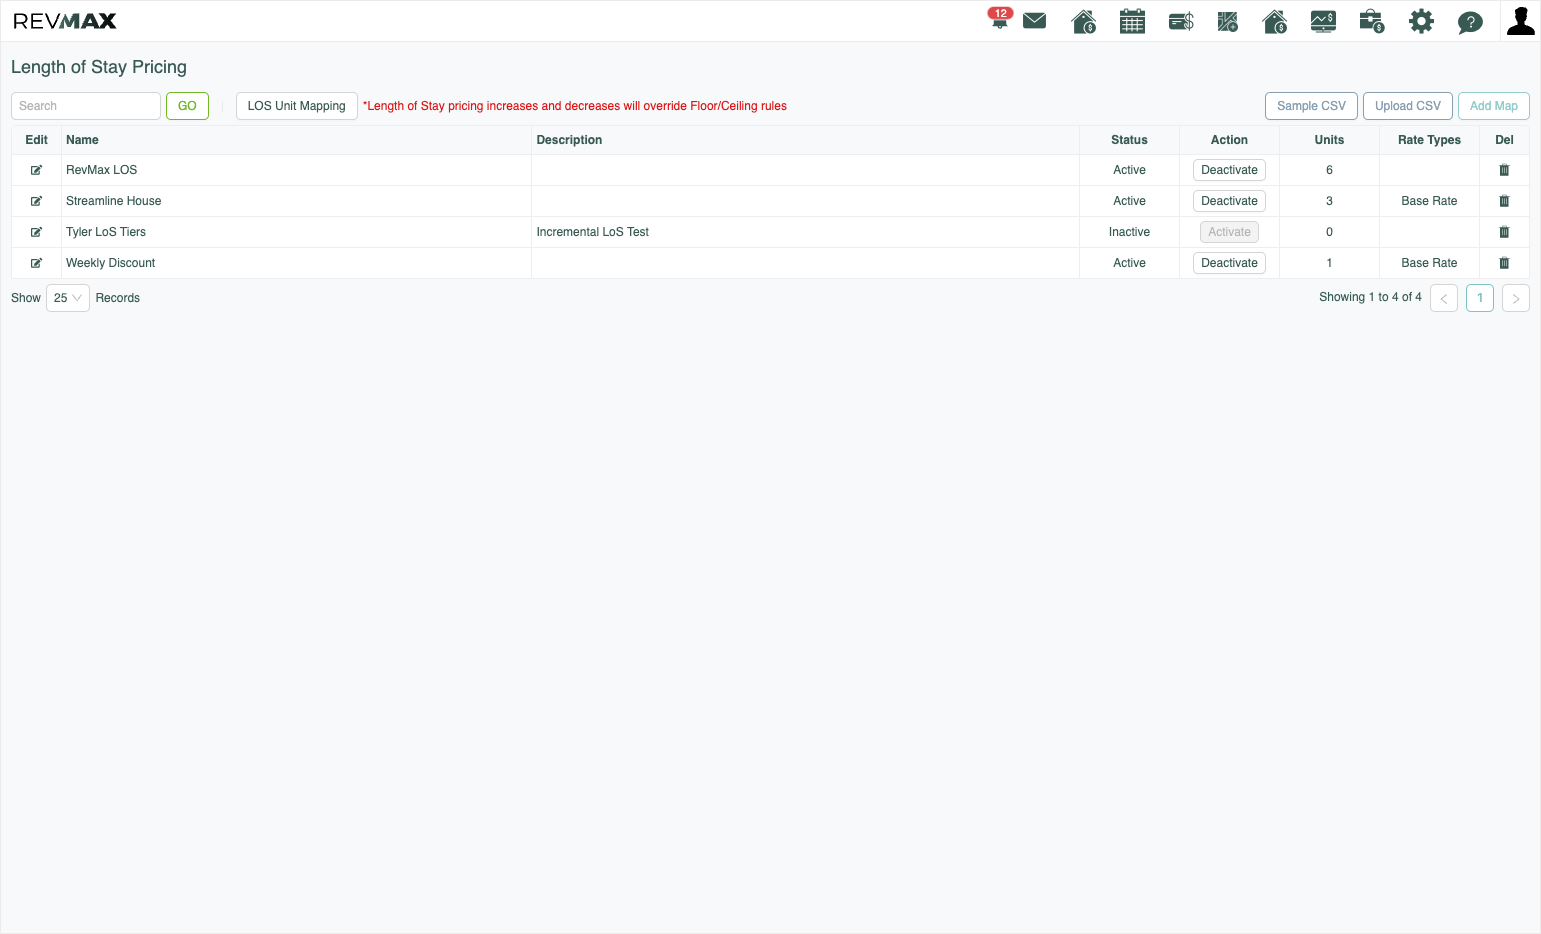Click the Add Map button

click(1493, 106)
